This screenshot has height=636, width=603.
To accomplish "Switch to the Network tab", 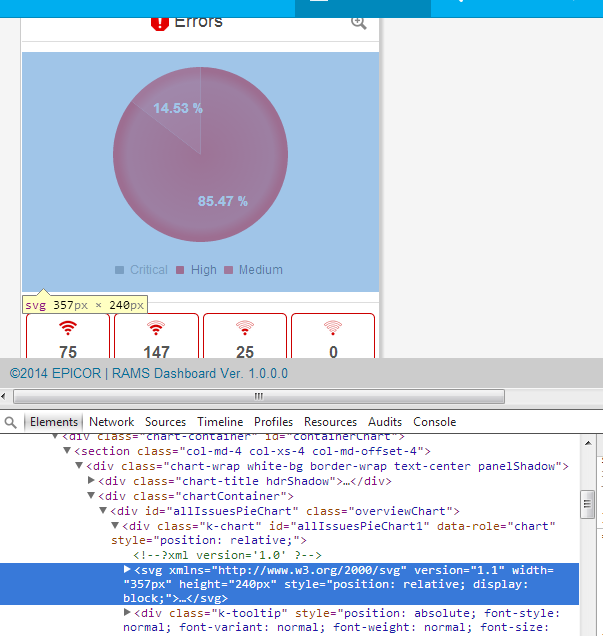I will (x=112, y=422).
